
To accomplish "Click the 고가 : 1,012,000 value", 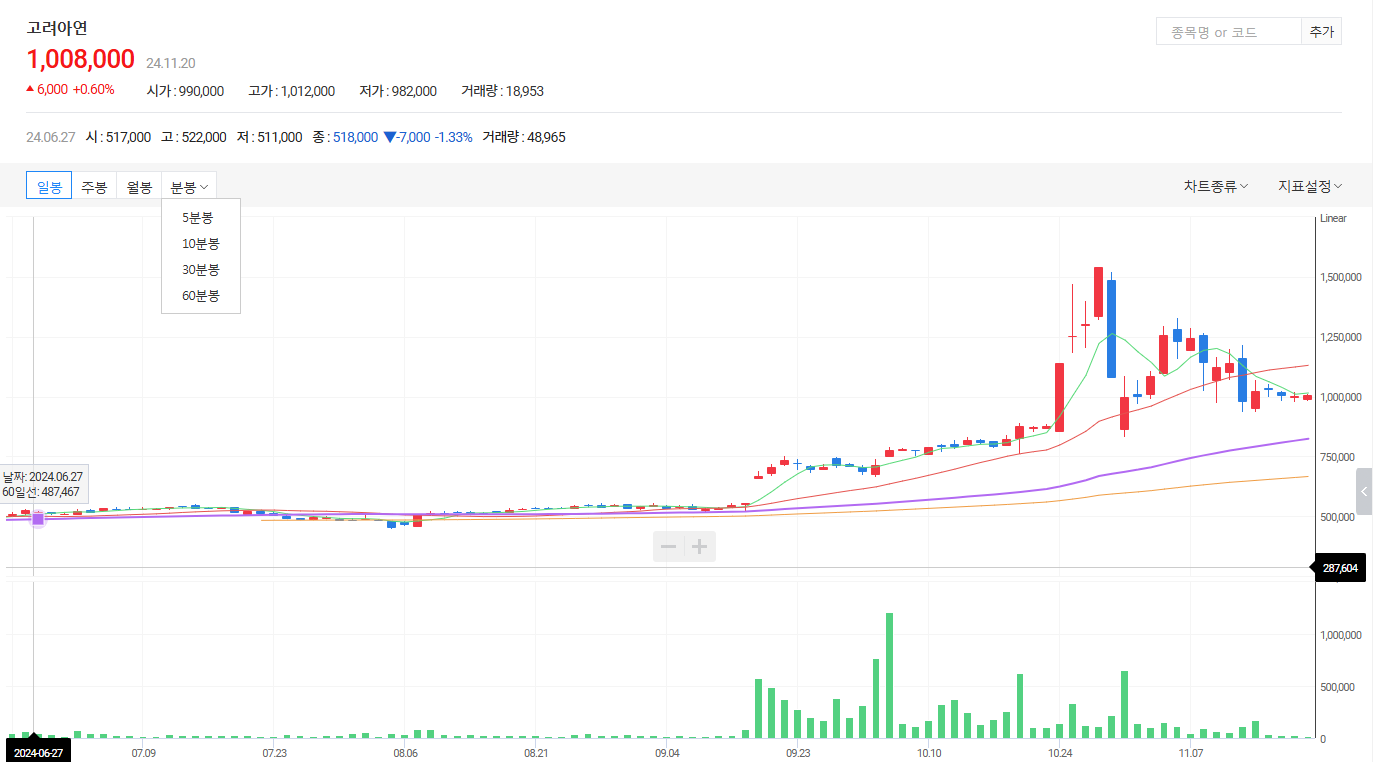I will click(291, 91).
